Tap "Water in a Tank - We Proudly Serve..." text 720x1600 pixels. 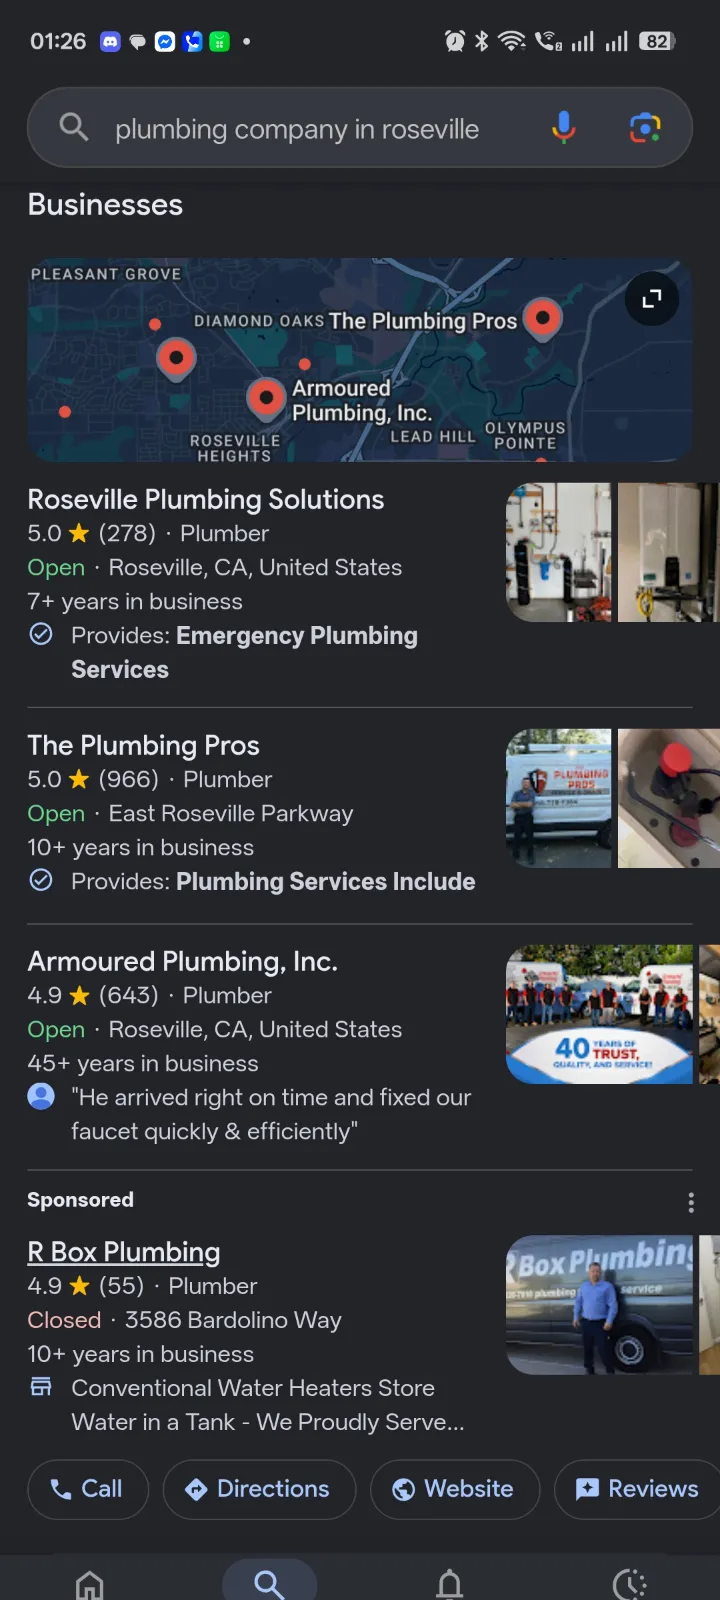[268, 1422]
